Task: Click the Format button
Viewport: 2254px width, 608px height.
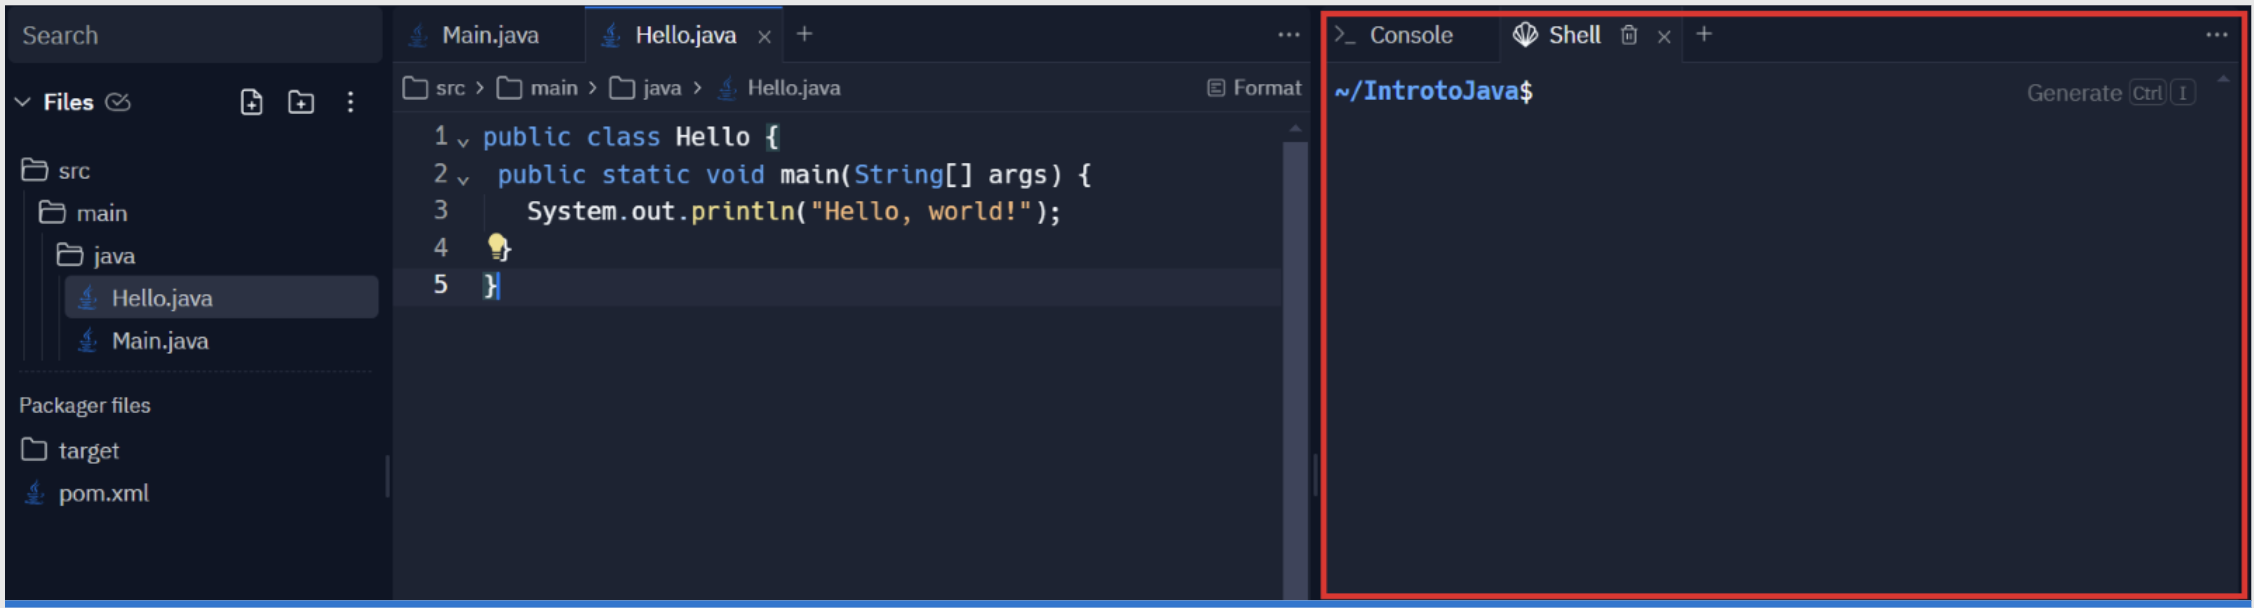Action: coord(1254,88)
